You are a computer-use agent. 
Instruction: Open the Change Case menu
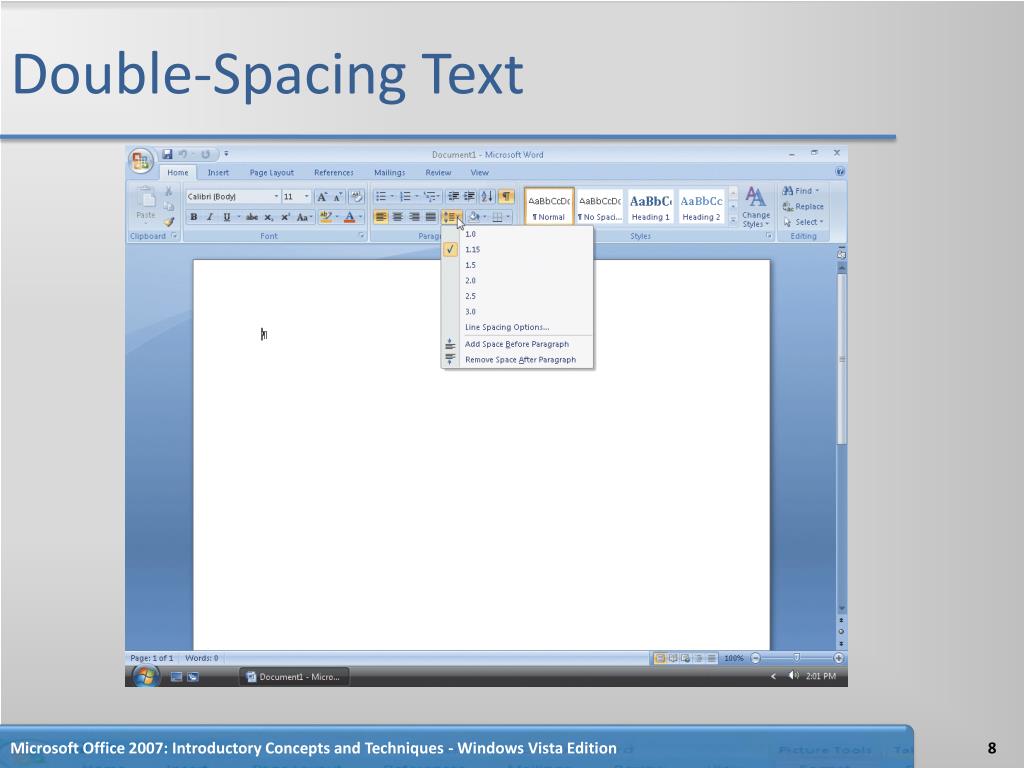304,217
